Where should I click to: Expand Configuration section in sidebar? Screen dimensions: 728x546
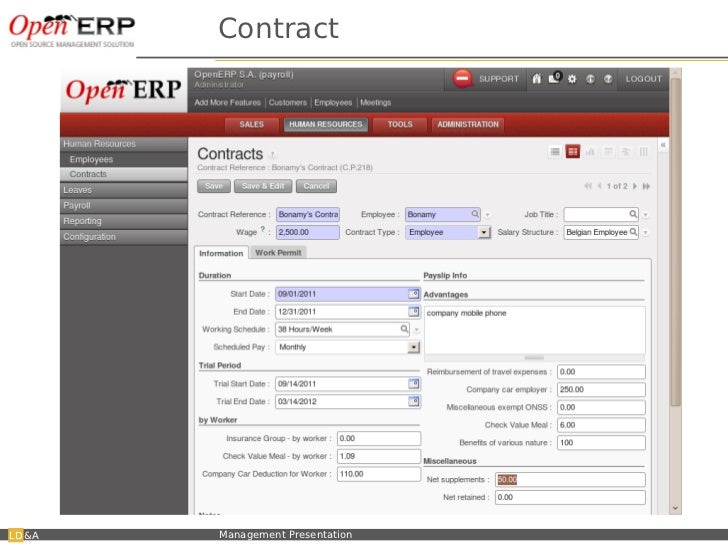point(124,237)
